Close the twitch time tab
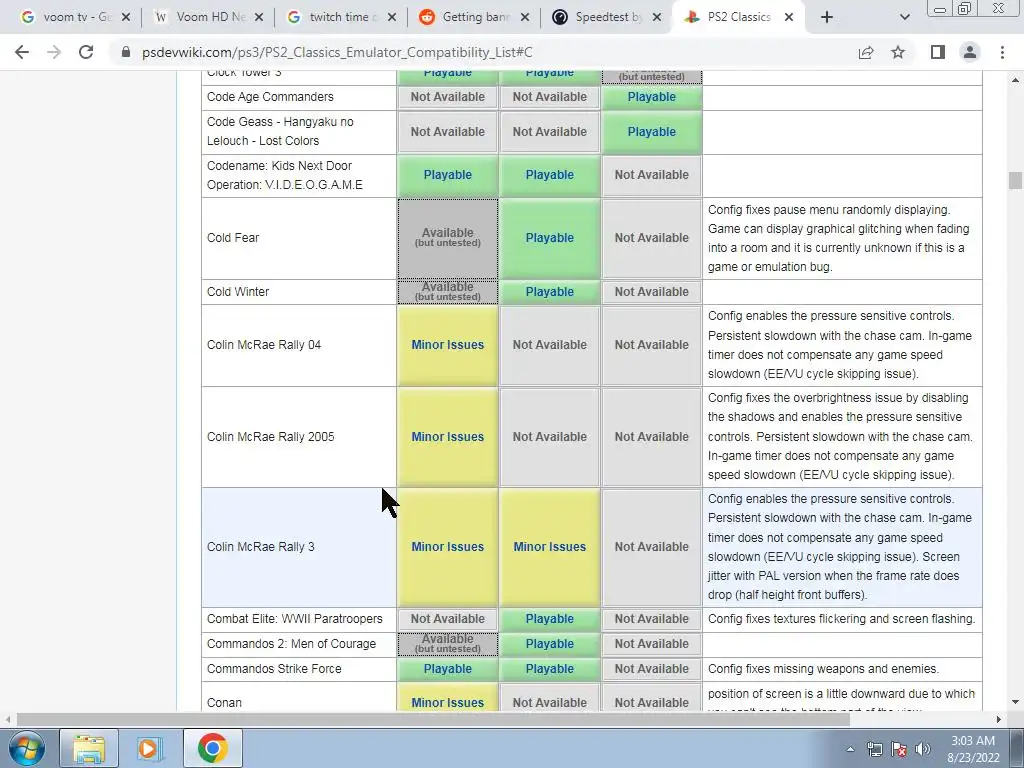This screenshot has height=768, width=1024. tap(392, 18)
